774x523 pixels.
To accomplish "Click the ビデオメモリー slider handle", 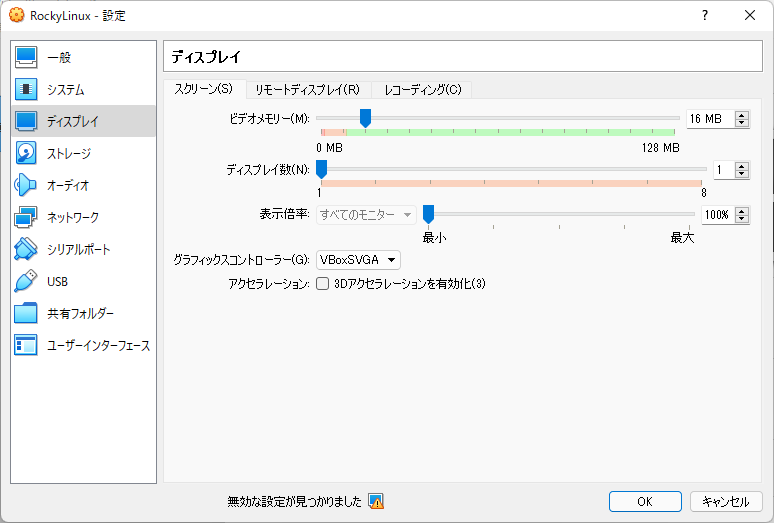I will click(x=365, y=119).
